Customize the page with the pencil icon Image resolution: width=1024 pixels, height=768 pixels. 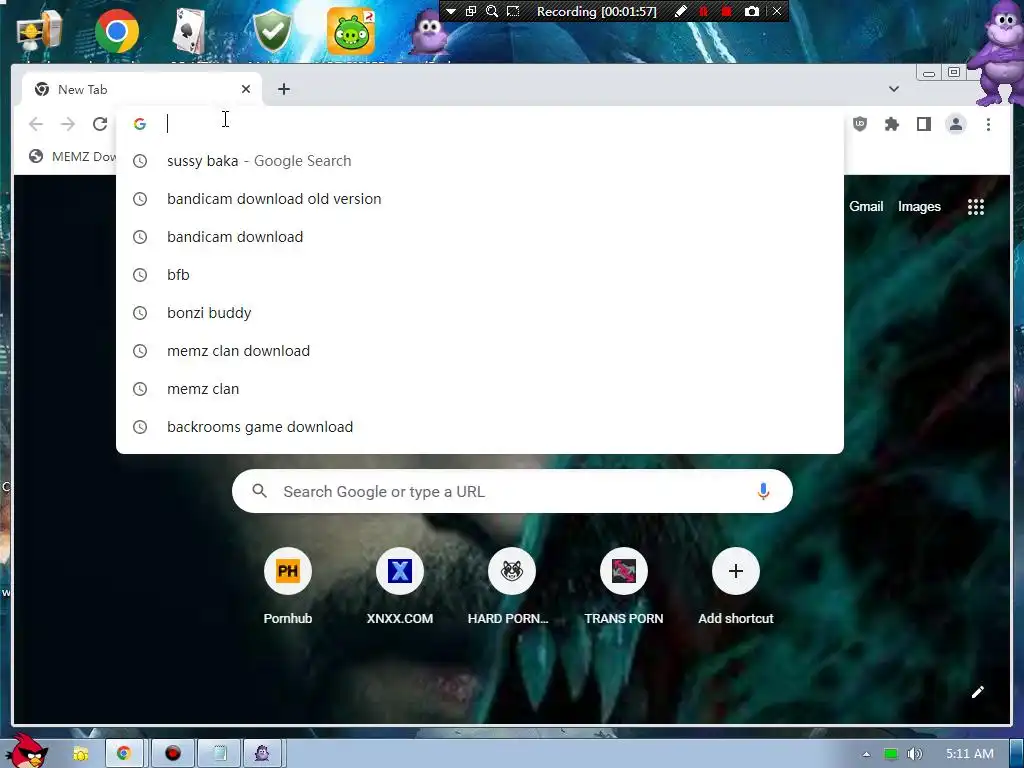point(977,692)
